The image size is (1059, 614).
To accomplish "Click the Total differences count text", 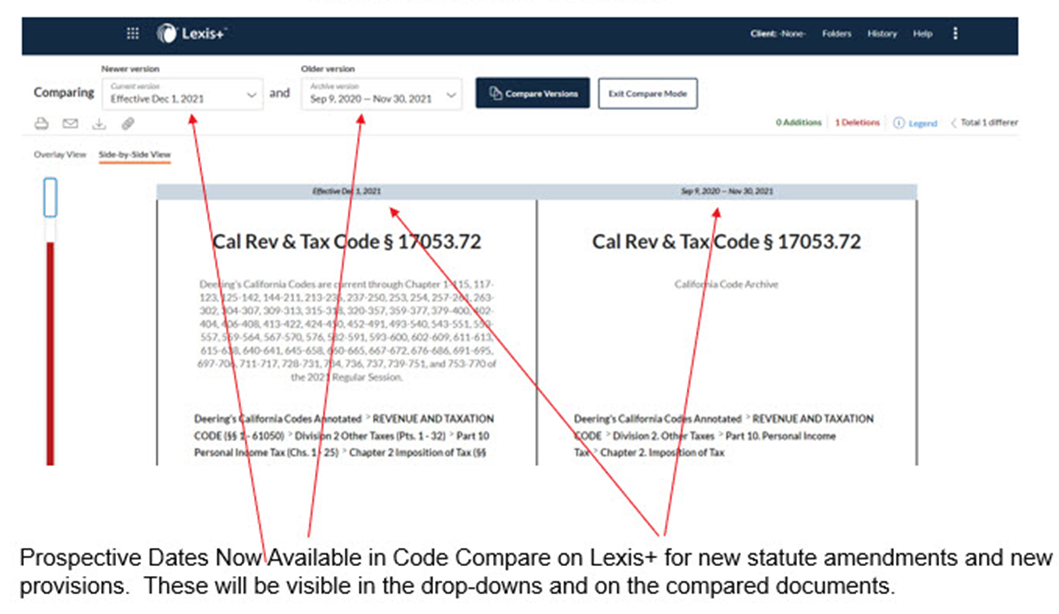I will coord(989,122).
